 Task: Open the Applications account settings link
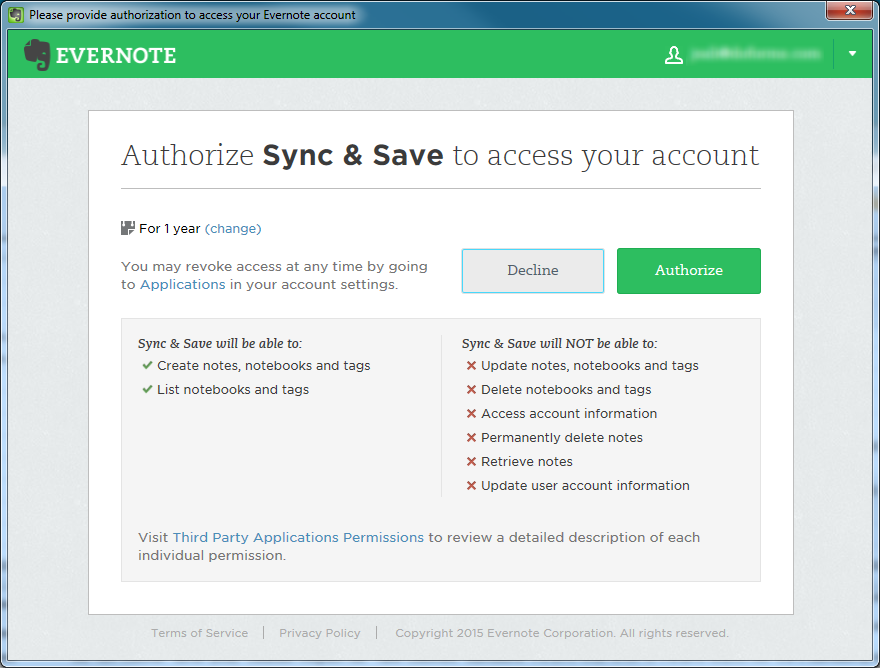[182, 285]
